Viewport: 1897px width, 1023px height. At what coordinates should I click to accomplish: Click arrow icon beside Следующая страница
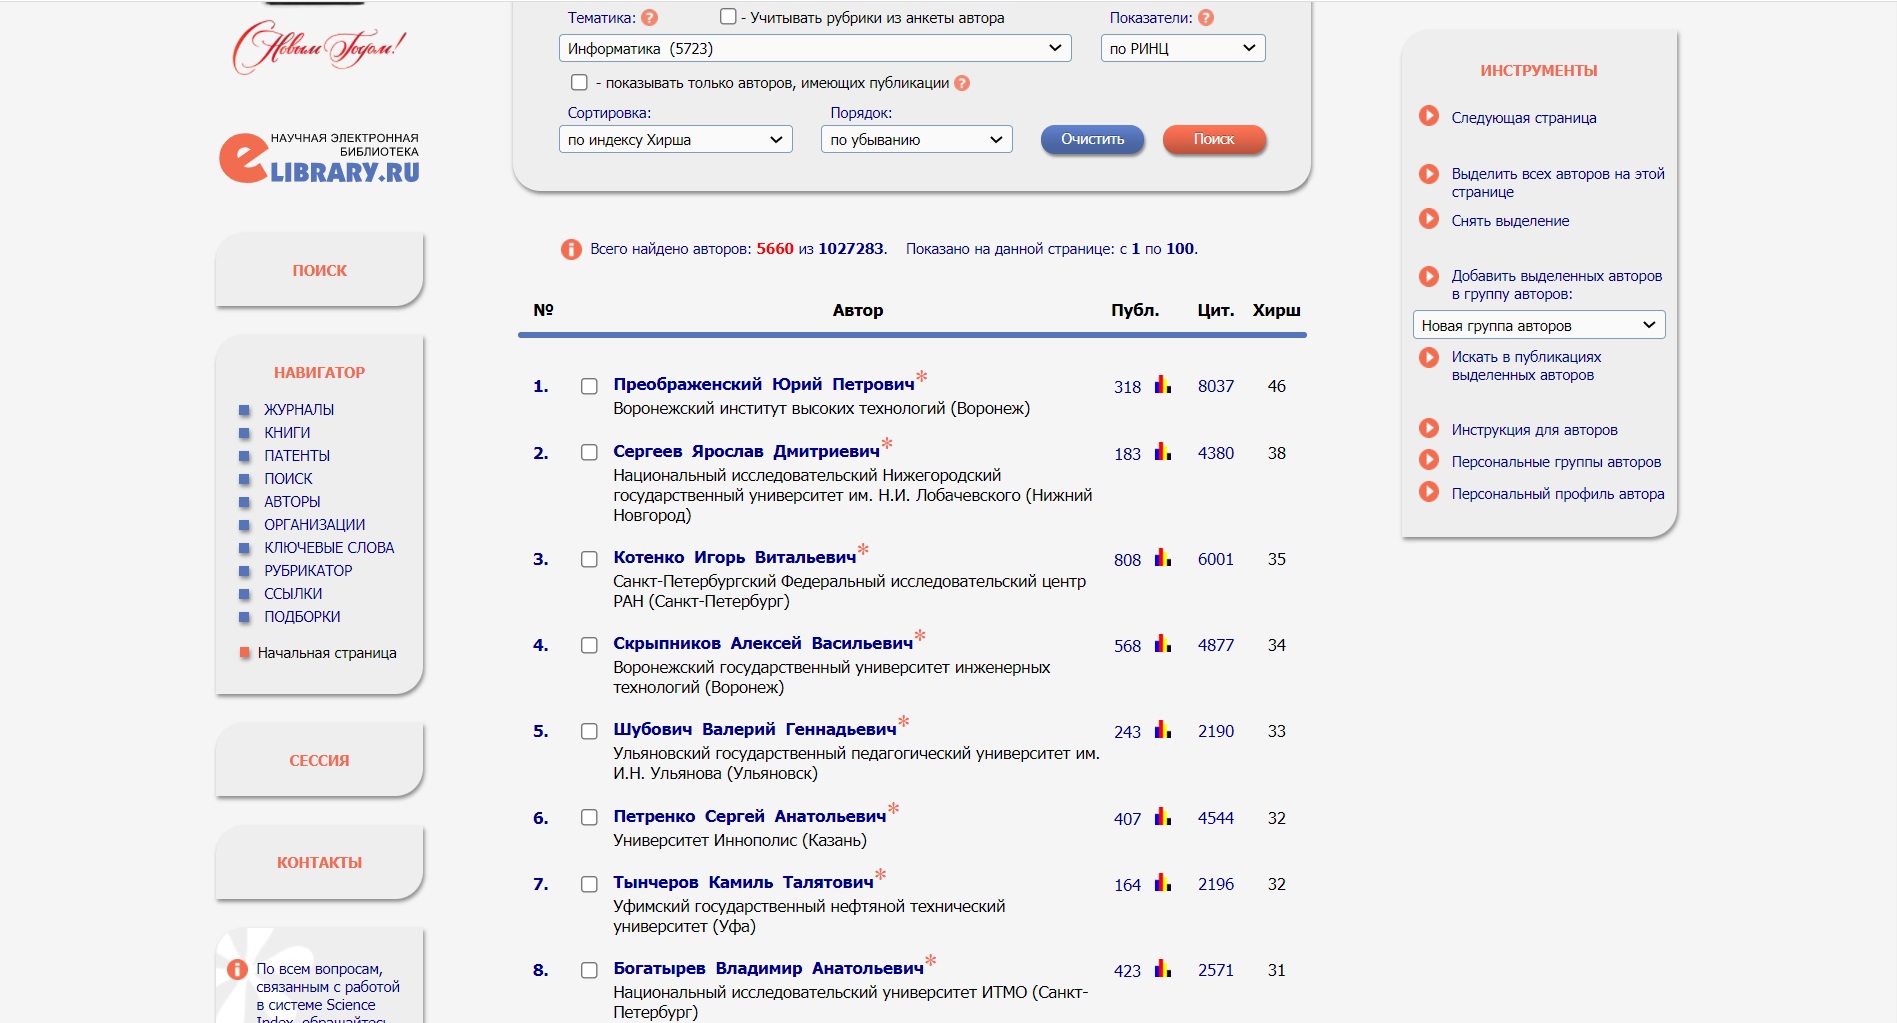pyautogui.click(x=1429, y=116)
